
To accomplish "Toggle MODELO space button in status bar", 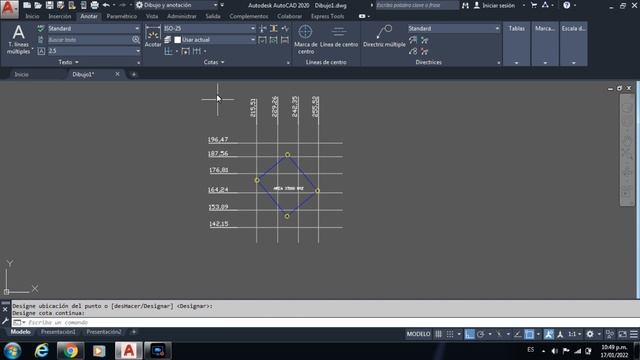I will (x=418, y=334).
